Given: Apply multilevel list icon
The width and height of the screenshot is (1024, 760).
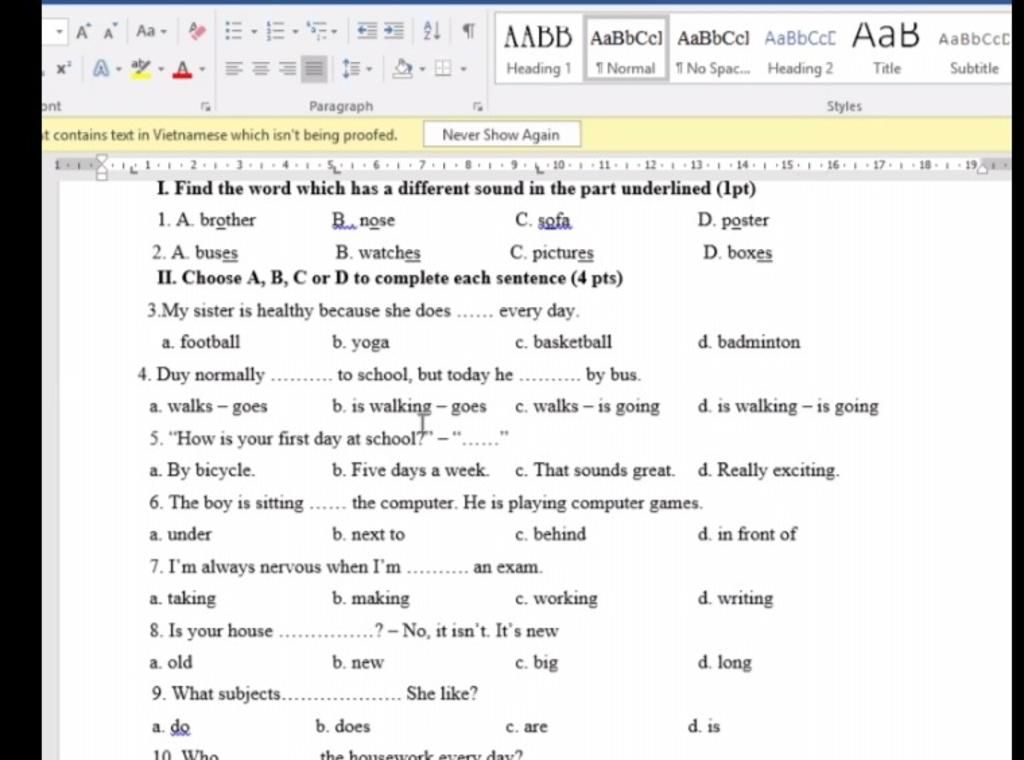Looking at the screenshot, I should 317,31.
